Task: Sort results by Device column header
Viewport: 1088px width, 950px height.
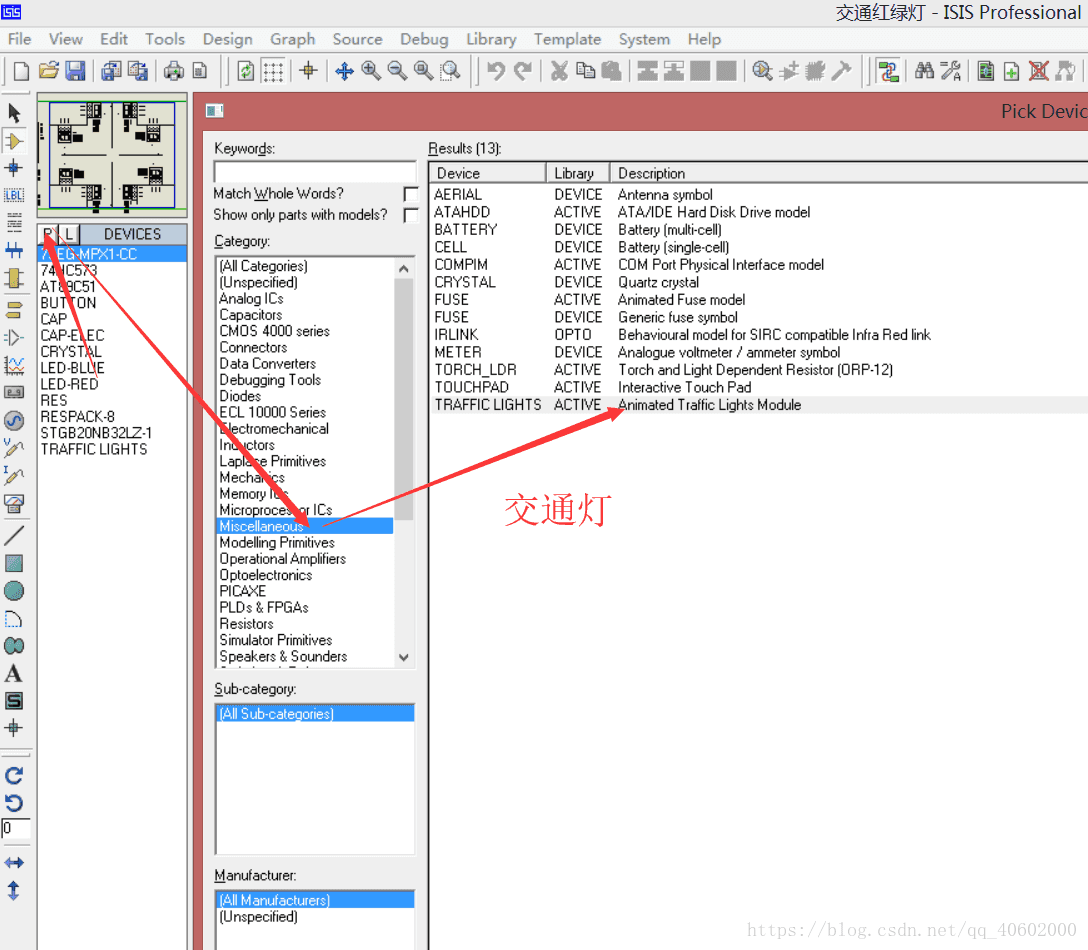Action: 488,173
